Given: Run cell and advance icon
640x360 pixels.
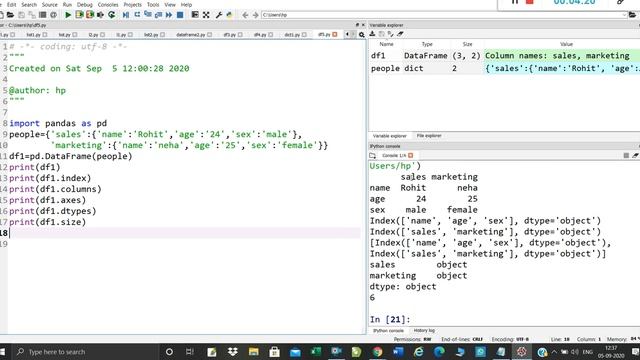Looking at the screenshot, I should pyautogui.click(x=90, y=15).
